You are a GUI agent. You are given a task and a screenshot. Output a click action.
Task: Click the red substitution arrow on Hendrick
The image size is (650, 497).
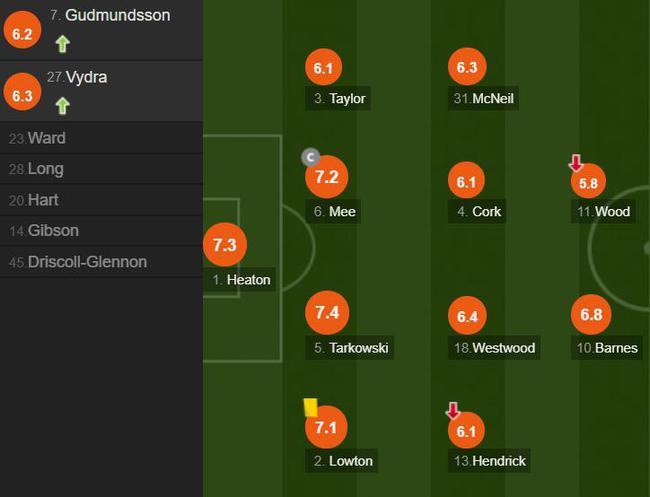pos(453,410)
